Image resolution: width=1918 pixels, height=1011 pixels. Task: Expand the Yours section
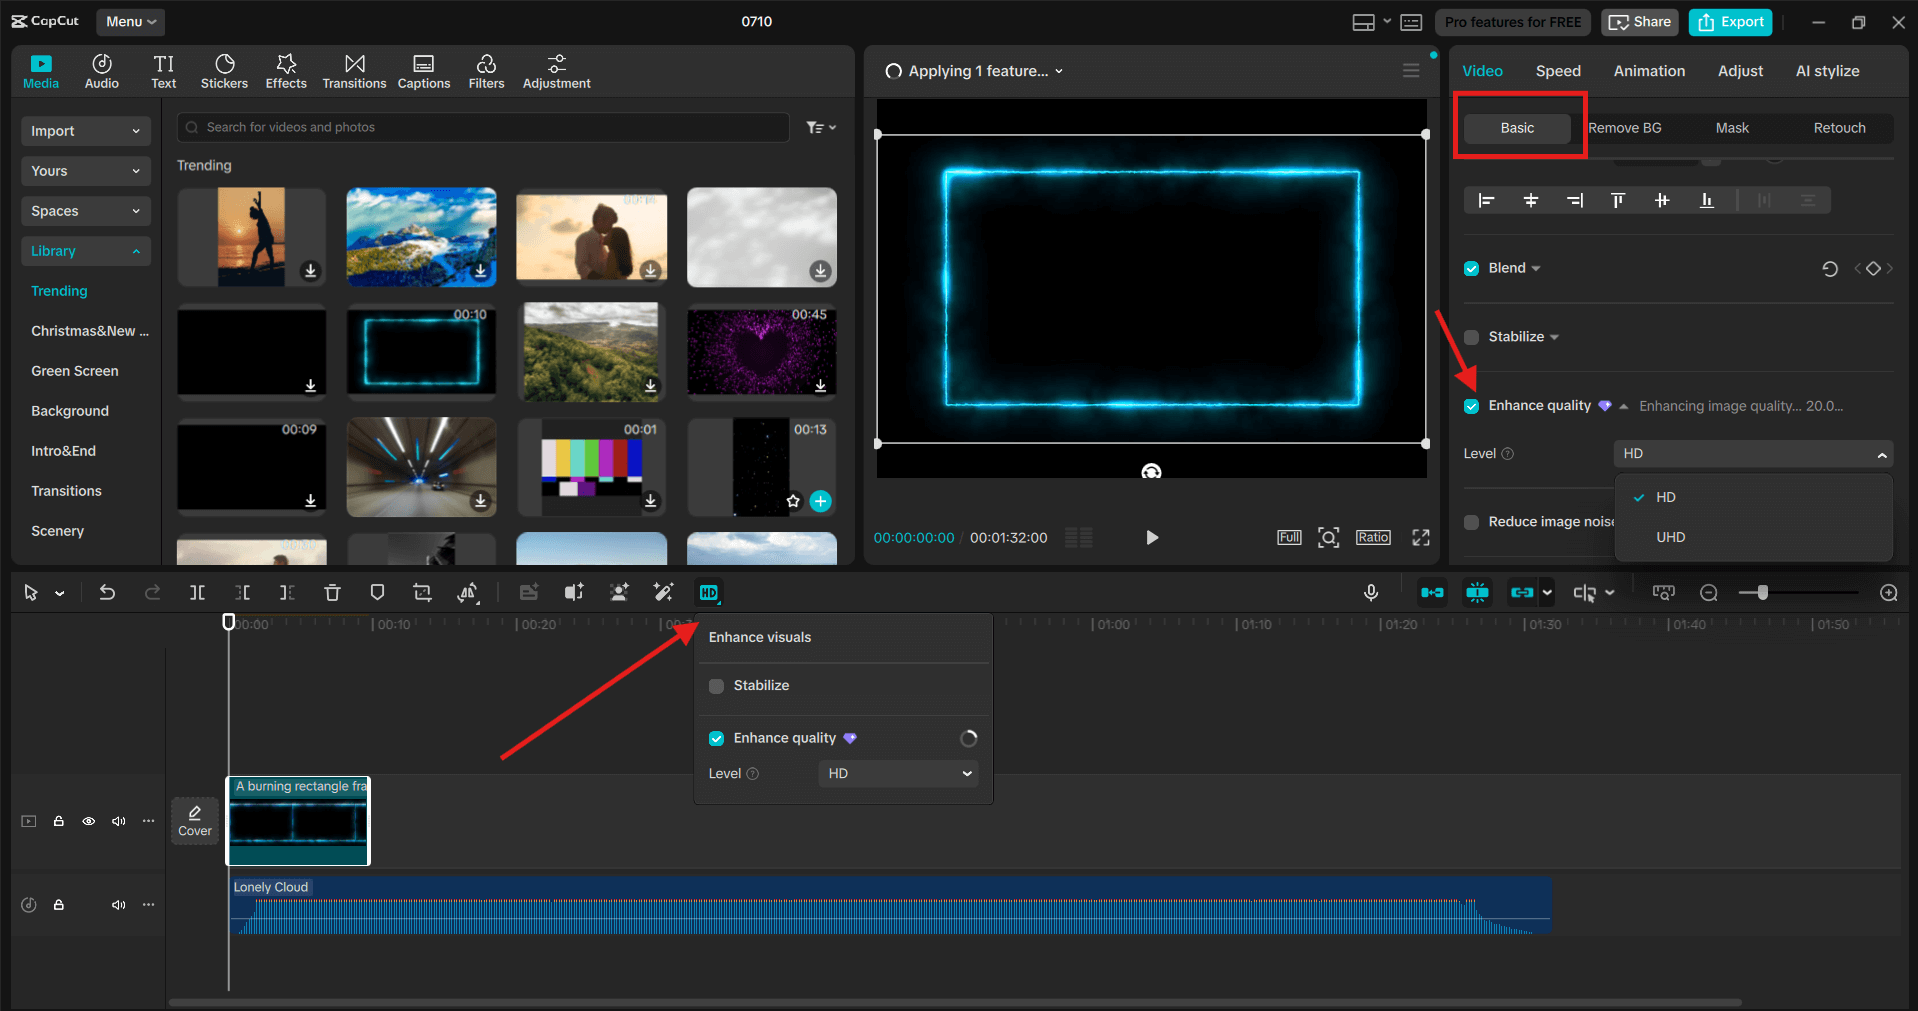(x=85, y=171)
